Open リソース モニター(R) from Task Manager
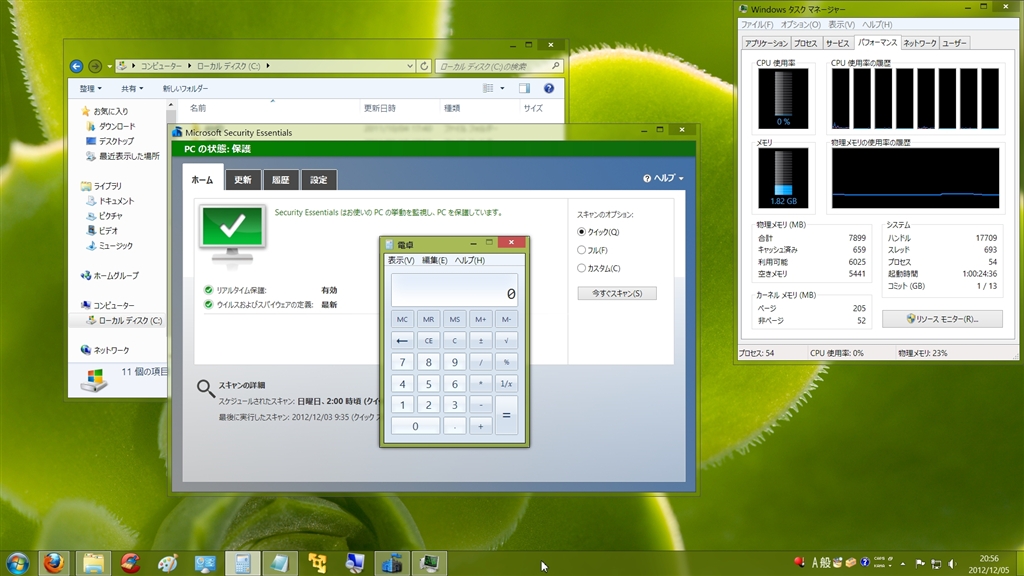 pos(940,319)
